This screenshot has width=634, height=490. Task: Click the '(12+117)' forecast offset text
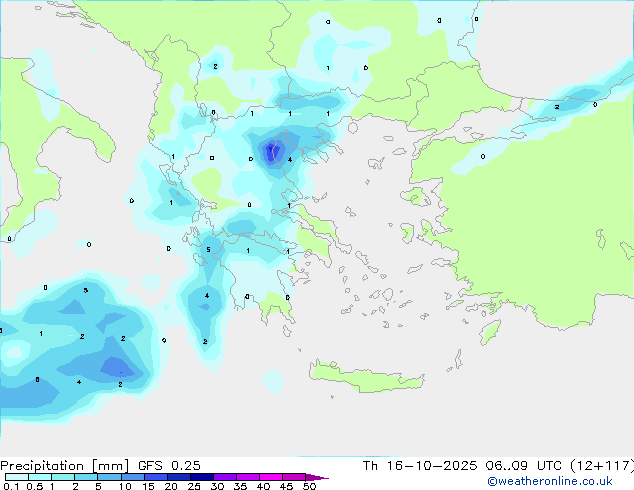(602, 466)
